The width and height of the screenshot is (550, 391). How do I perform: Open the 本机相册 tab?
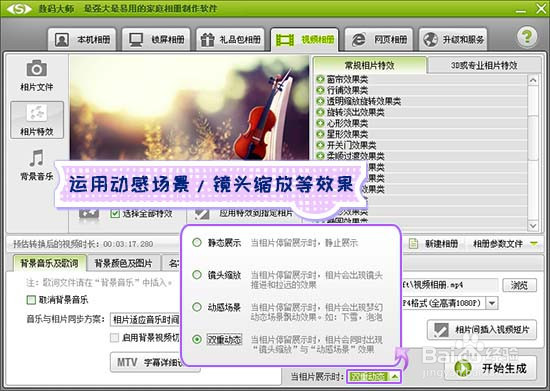pos(82,39)
